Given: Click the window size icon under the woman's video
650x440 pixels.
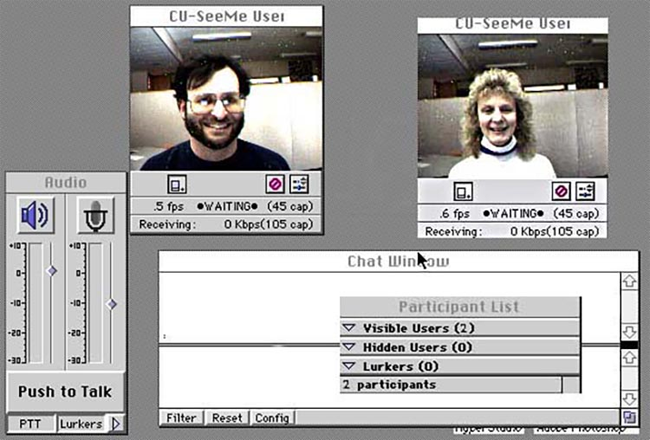Looking at the screenshot, I should click(463, 192).
